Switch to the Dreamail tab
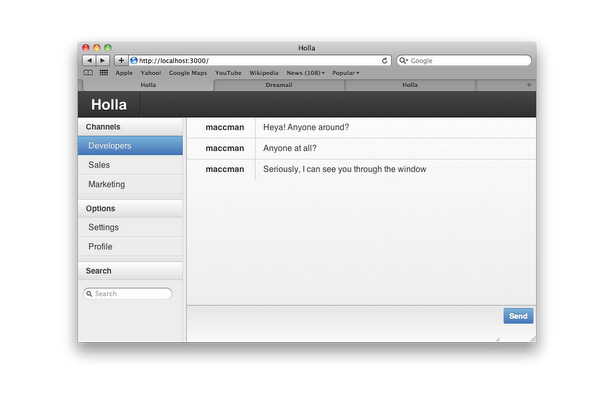The width and height of the screenshot is (615, 400). pyautogui.click(x=279, y=85)
